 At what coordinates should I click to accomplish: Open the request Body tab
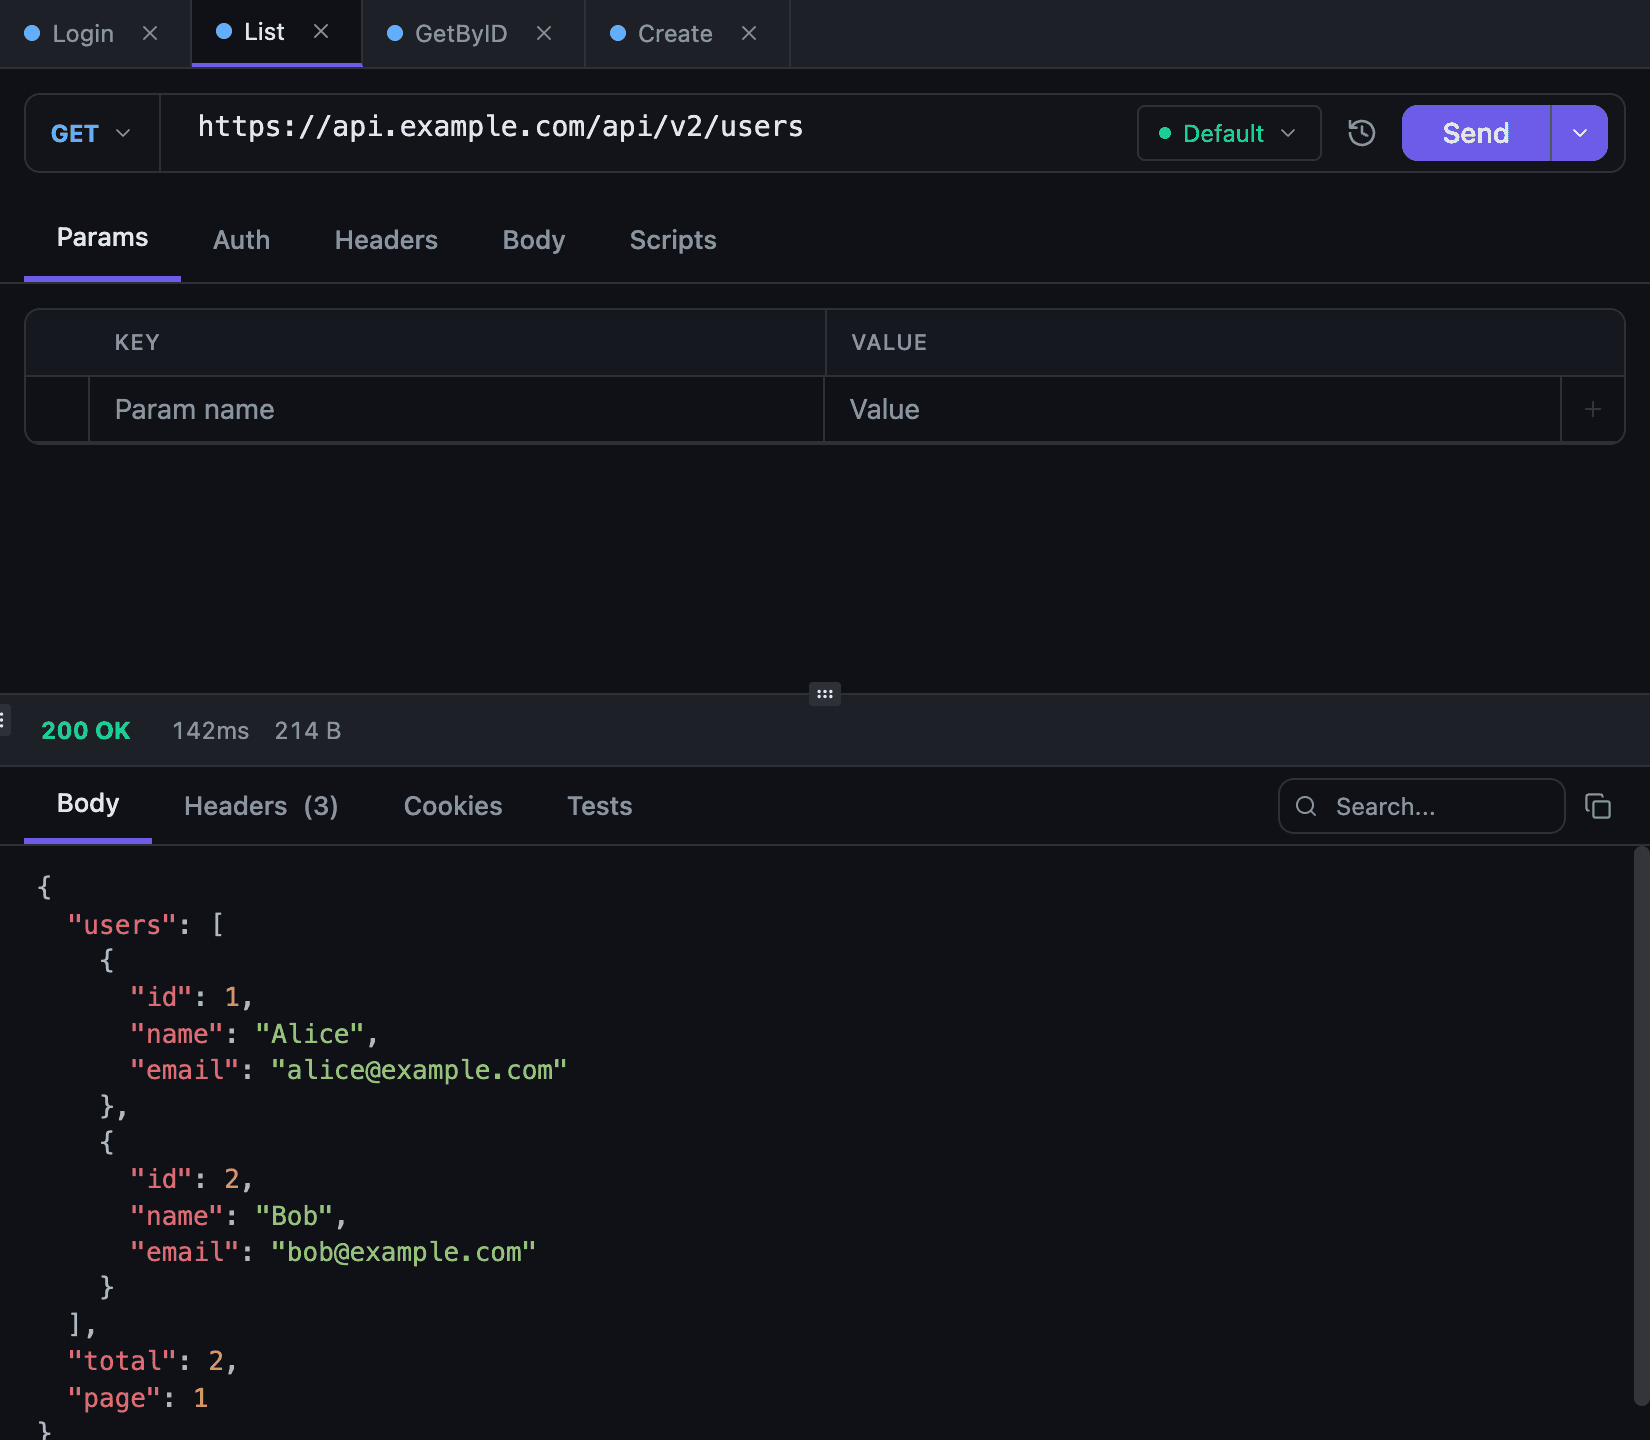[x=534, y=240]
